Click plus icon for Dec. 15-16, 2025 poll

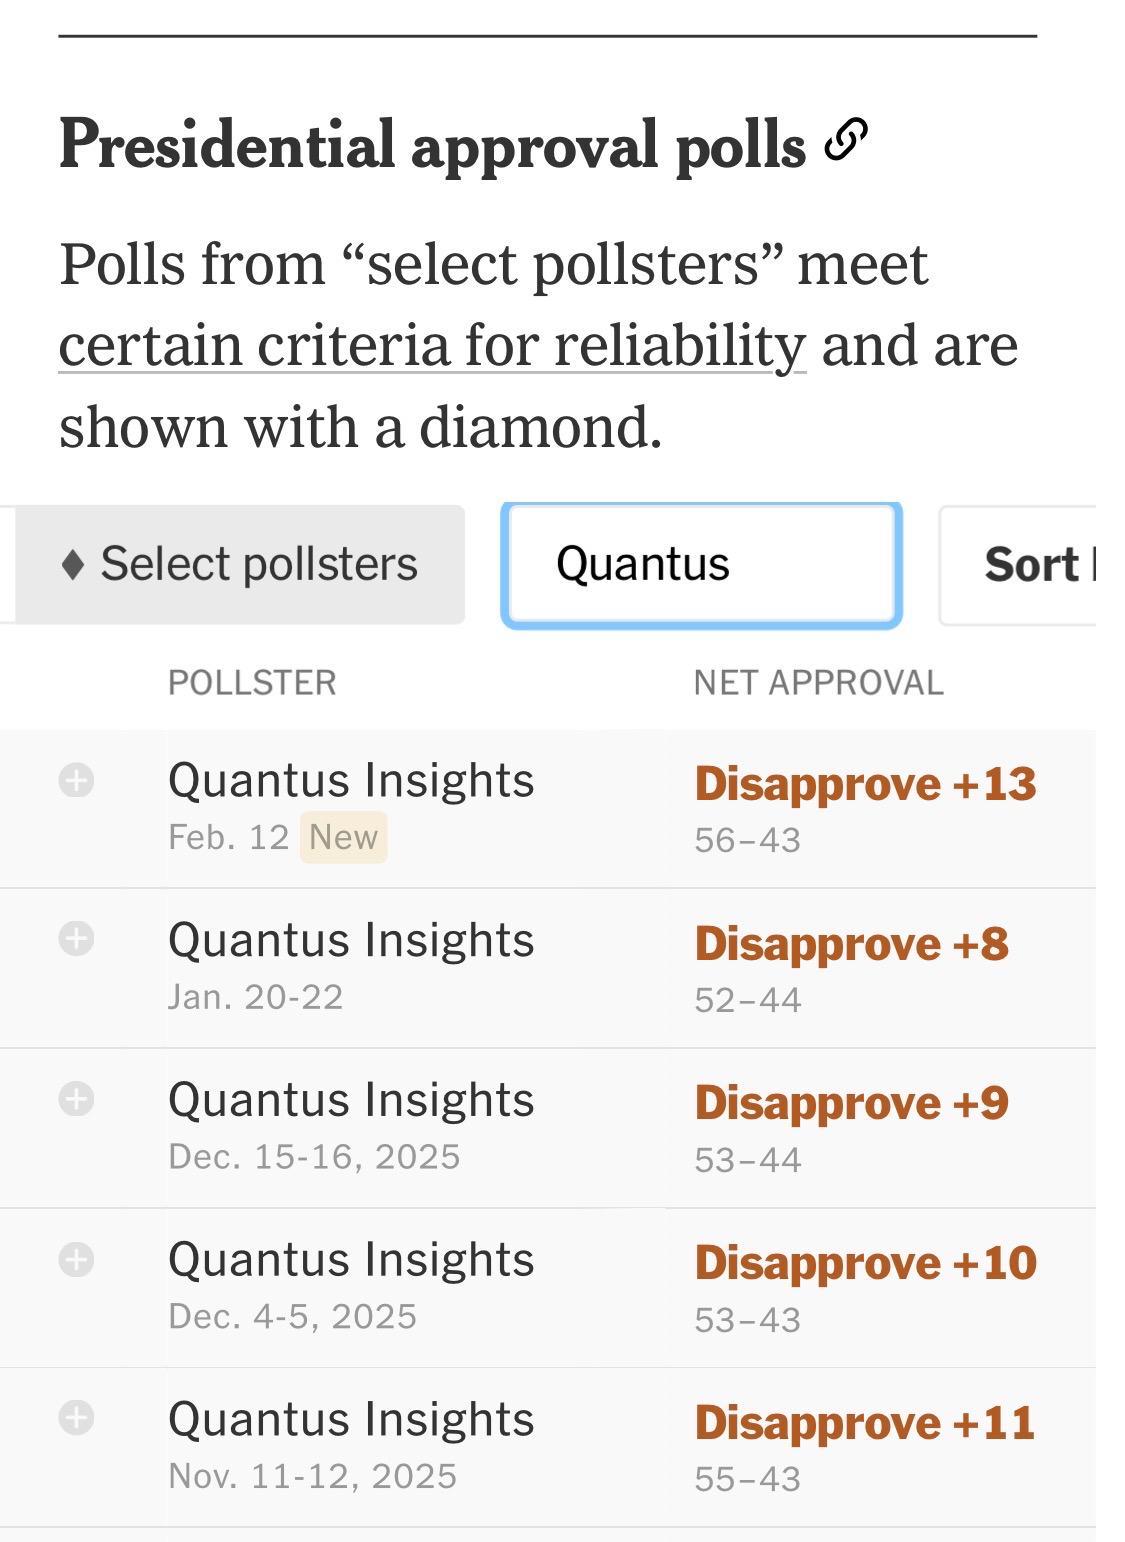click(x=76, y=1099)
